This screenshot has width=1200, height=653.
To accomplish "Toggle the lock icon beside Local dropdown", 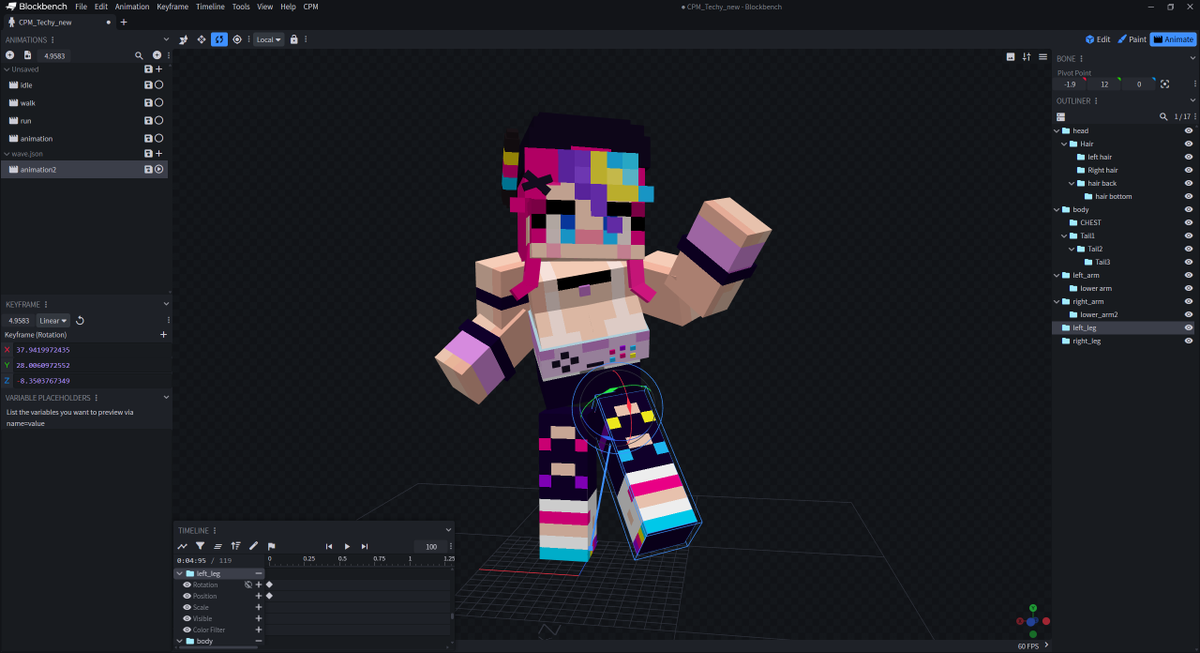I will (x=294, y=40).
